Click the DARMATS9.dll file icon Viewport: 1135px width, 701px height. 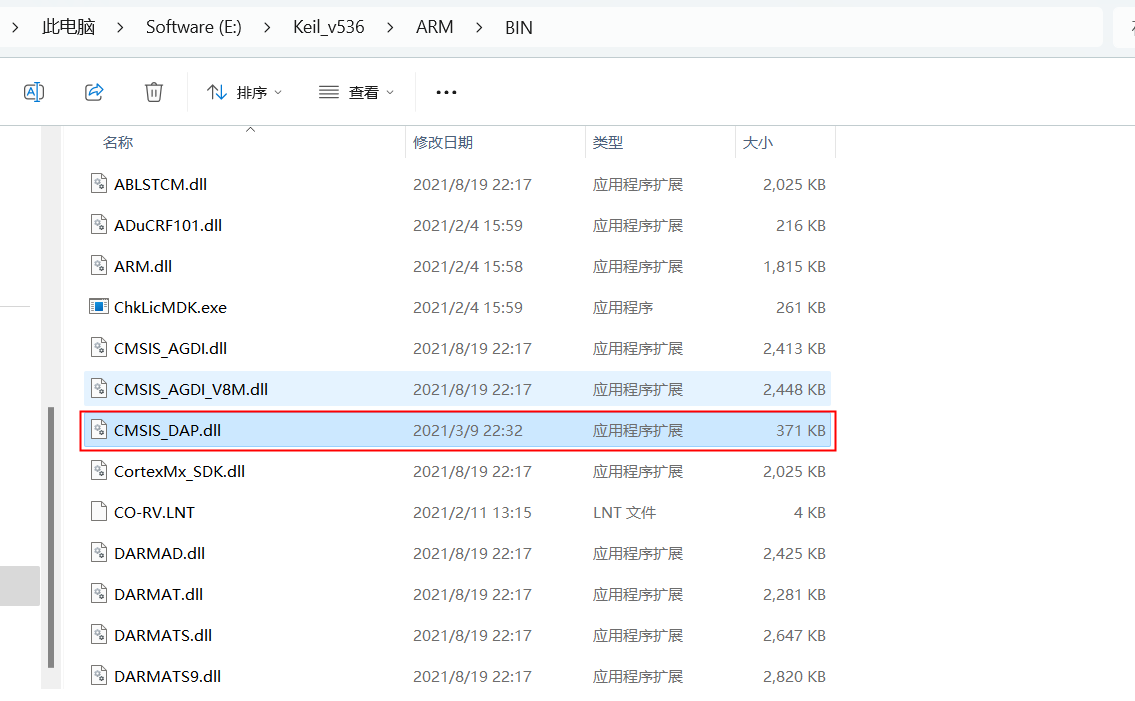[98, 676]
